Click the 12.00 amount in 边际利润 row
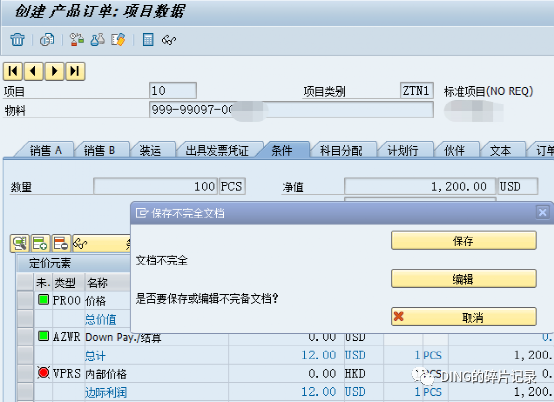554x402 pixels. pyautogui.click(x=318, y=392)
